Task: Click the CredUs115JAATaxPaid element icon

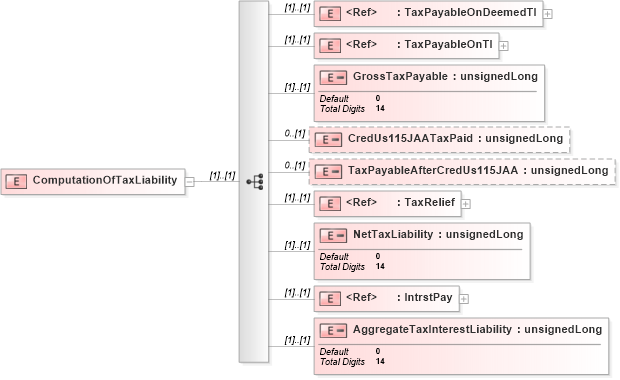Action: pos(328,139)
